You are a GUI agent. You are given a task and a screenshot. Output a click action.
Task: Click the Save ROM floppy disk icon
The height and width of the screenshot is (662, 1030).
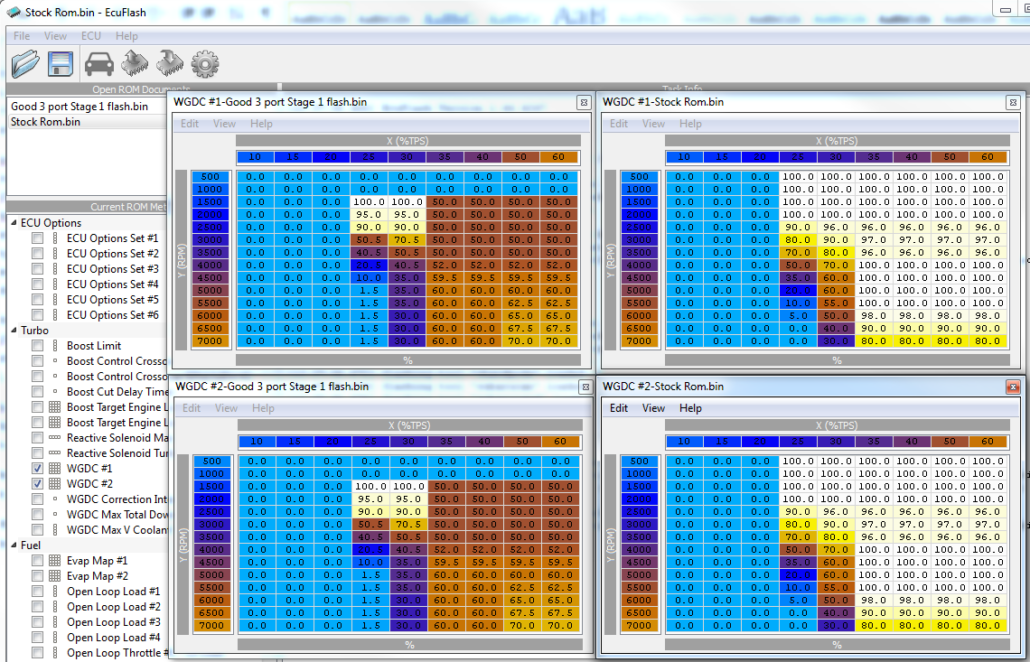pos(60,65)
